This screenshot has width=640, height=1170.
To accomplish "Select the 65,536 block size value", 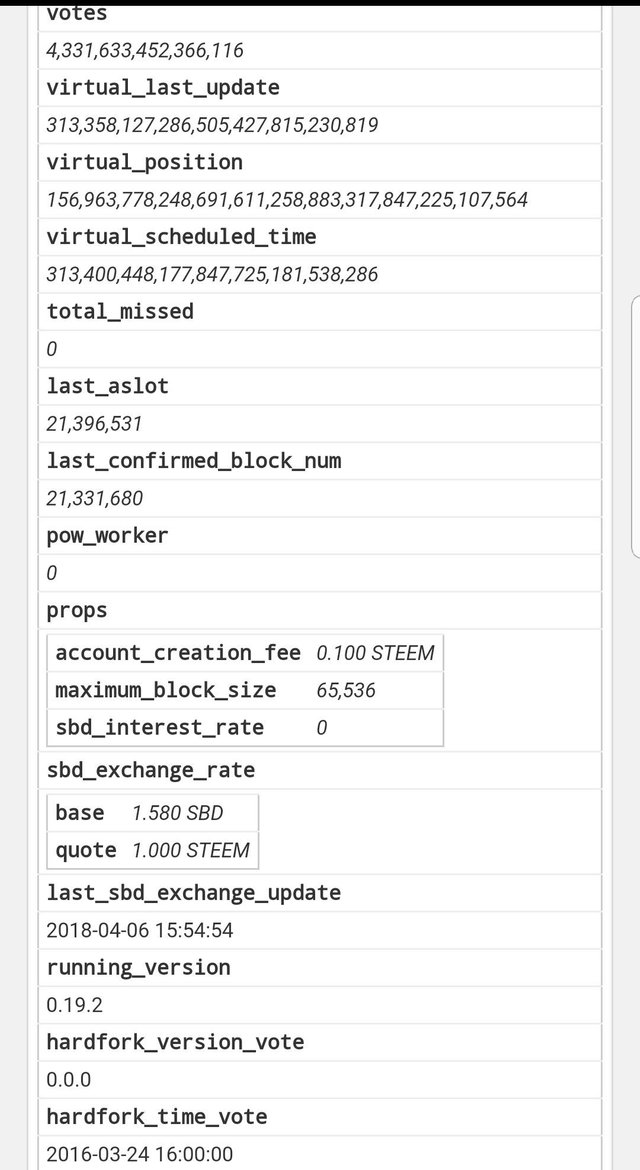I will (346, 690).
